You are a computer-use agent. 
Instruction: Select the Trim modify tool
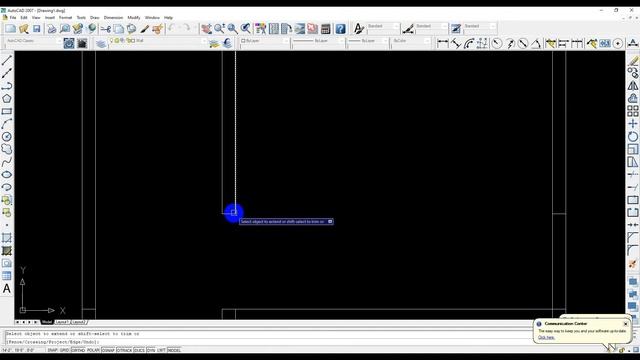pos(633,175)
